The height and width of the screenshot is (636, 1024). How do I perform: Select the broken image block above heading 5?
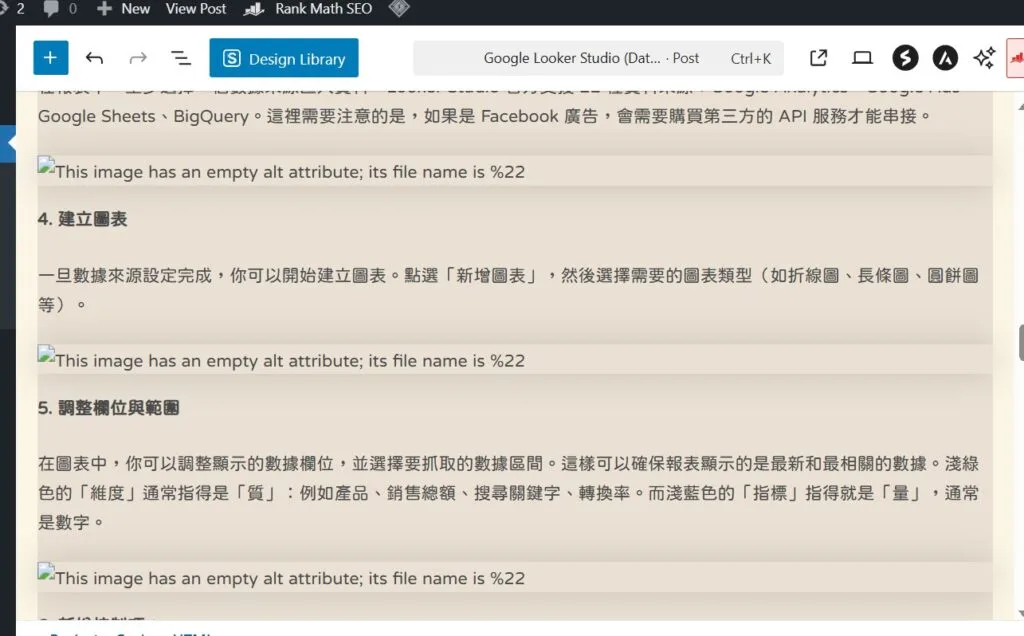pyautogui.click(x=515, y=360)
